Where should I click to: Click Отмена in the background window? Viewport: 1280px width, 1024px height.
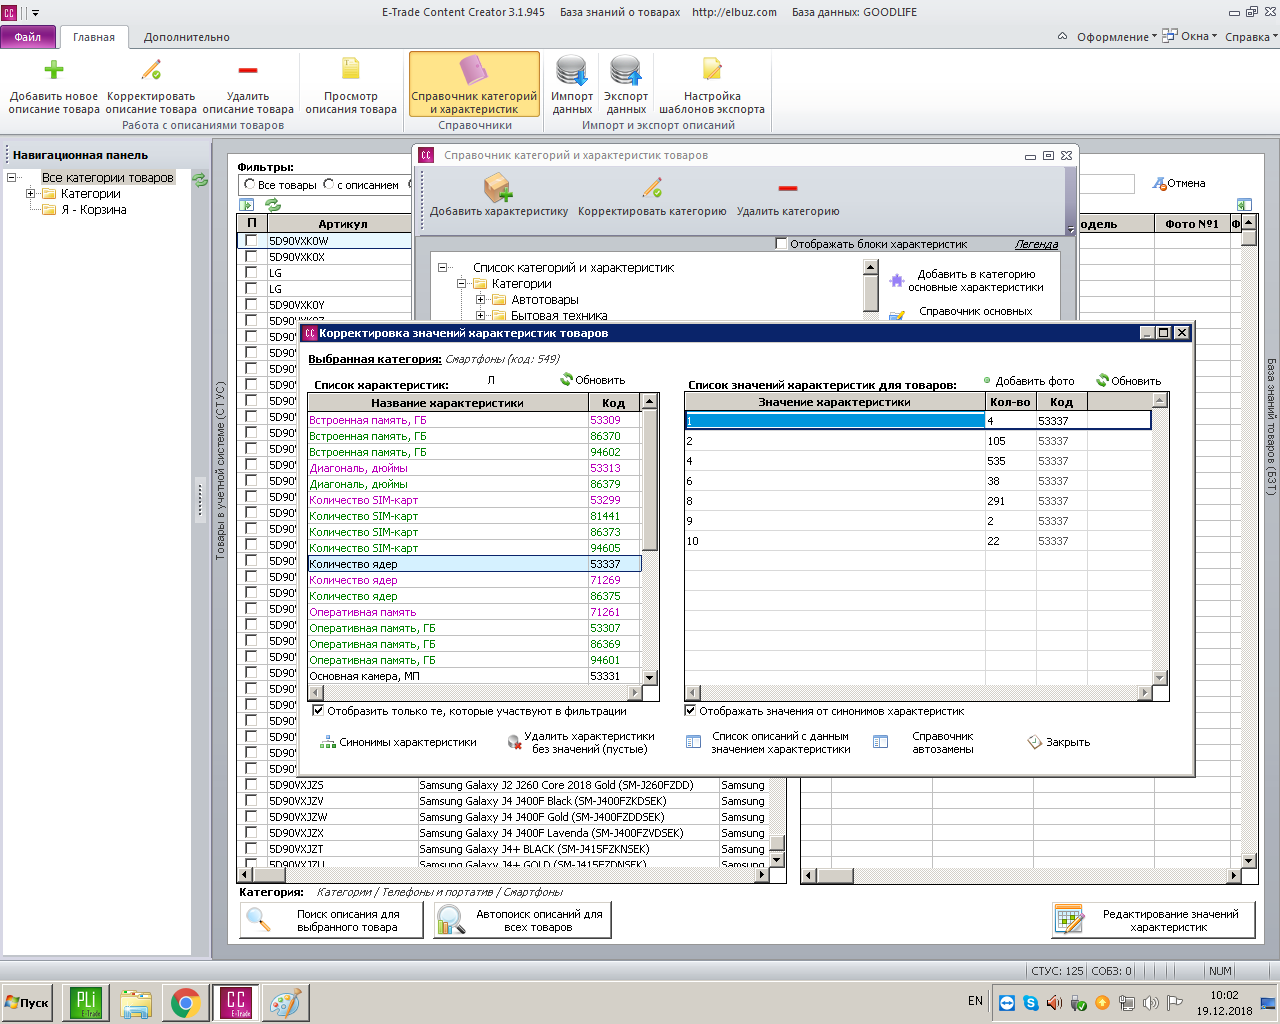pyautogui.click(x=1179, y=184)
